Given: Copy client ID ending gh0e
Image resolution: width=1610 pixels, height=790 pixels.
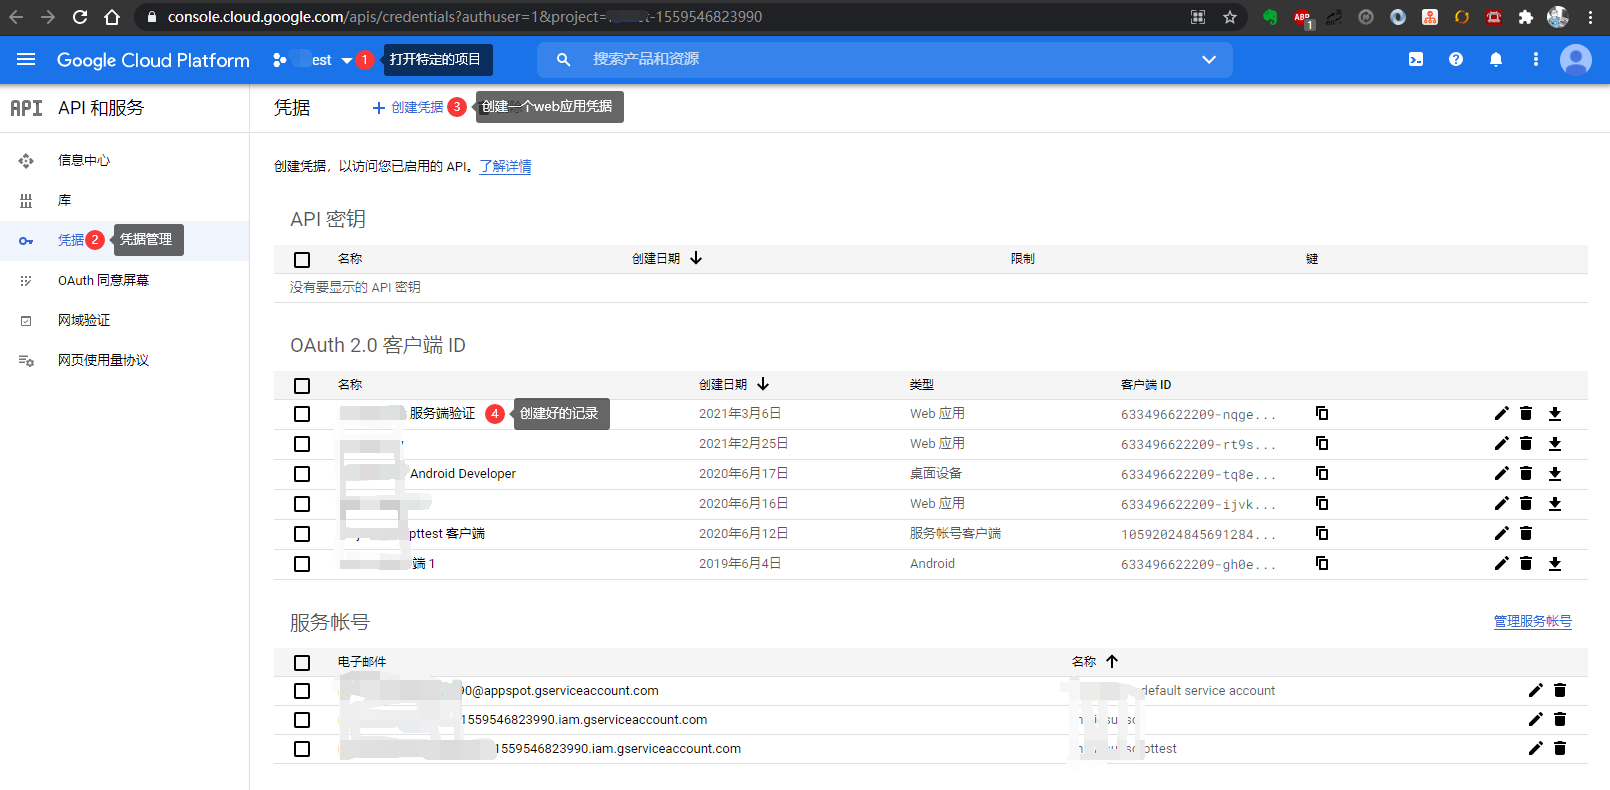Looking at the screenshot, I should click(1322, 563).
